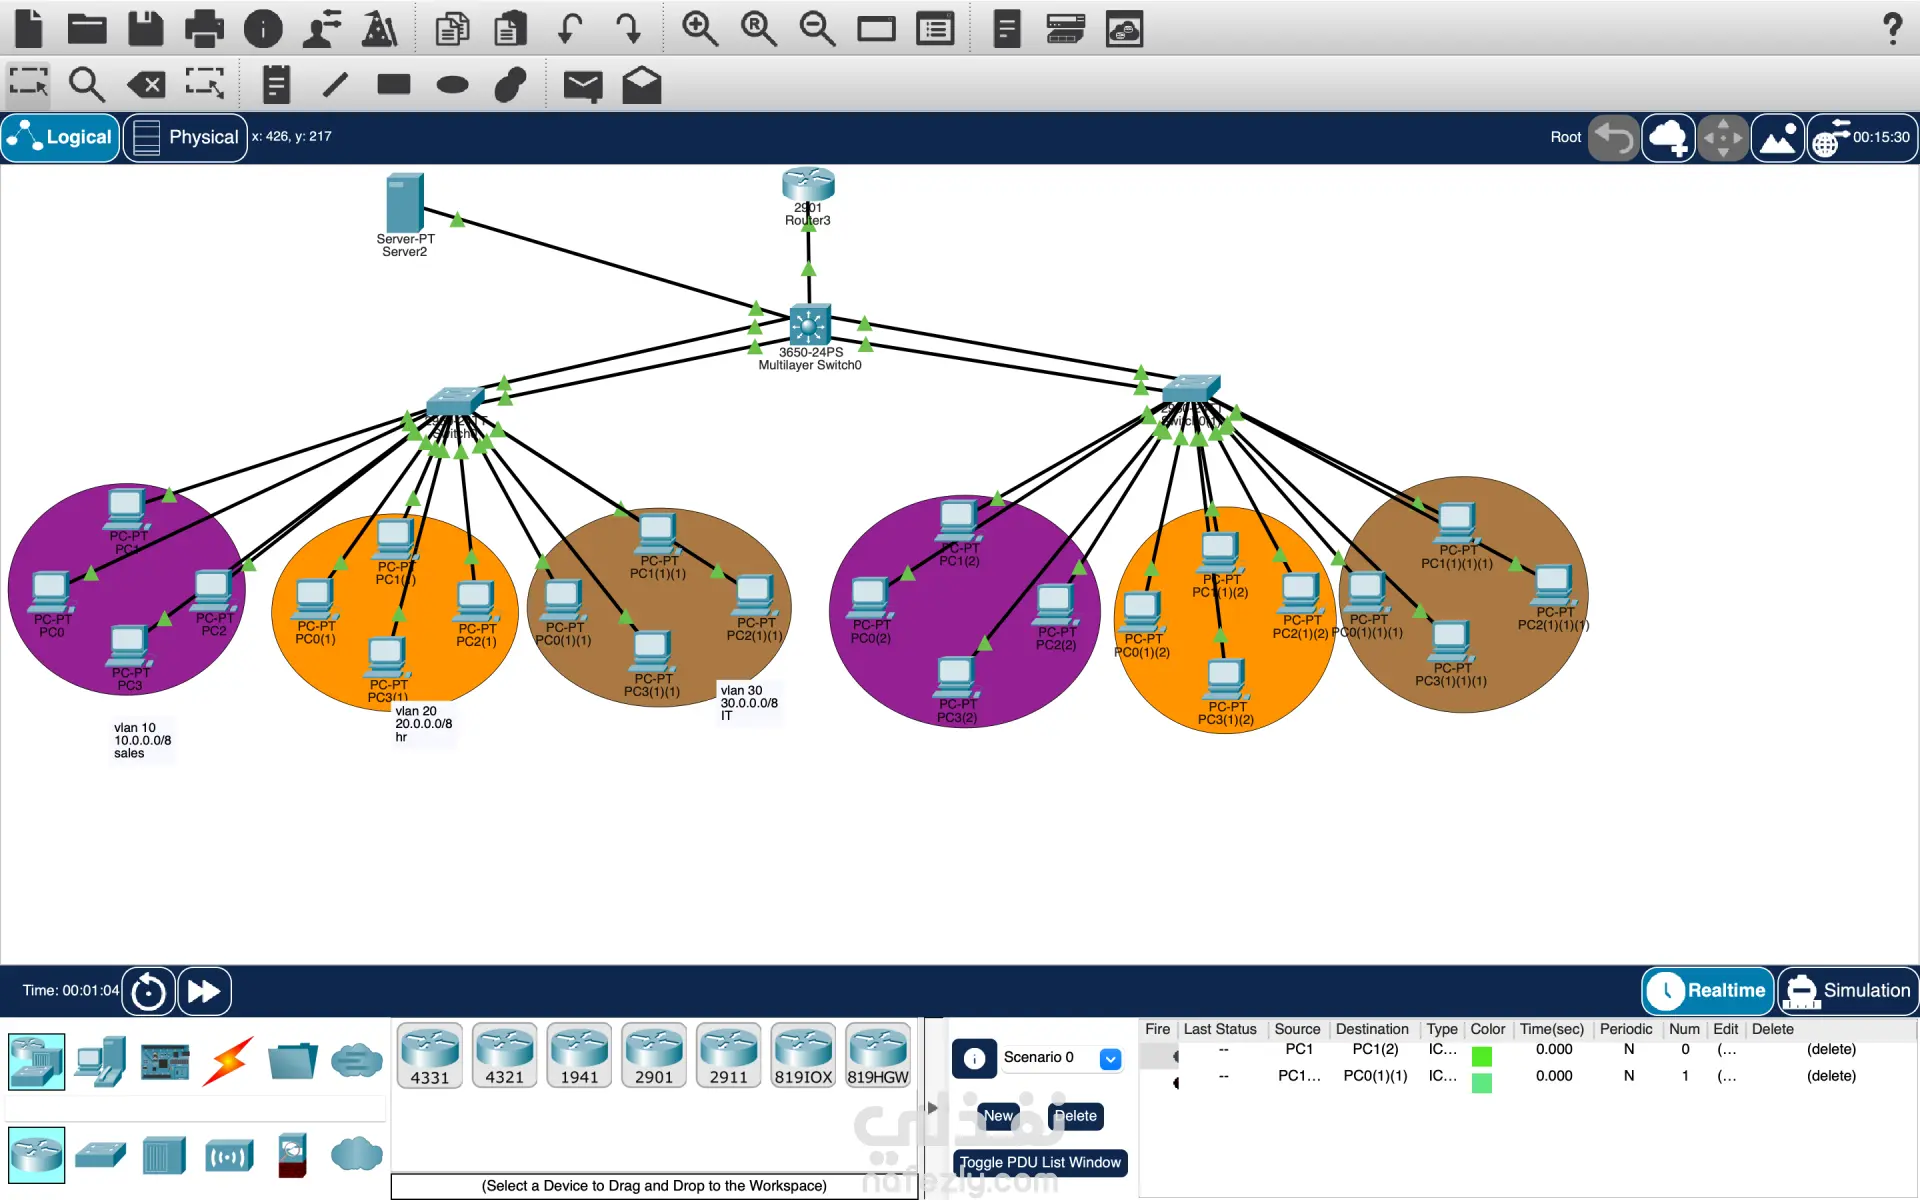Select the Draw Ellipse tool
The height and width of the screenshot is (1200, 1920).
452,85
